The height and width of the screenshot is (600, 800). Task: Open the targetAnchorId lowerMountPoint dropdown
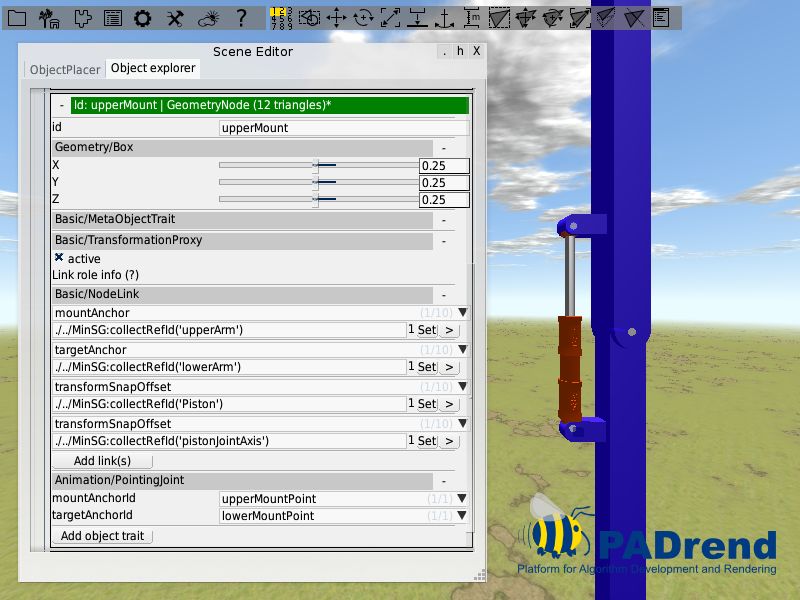click(461, 515)
